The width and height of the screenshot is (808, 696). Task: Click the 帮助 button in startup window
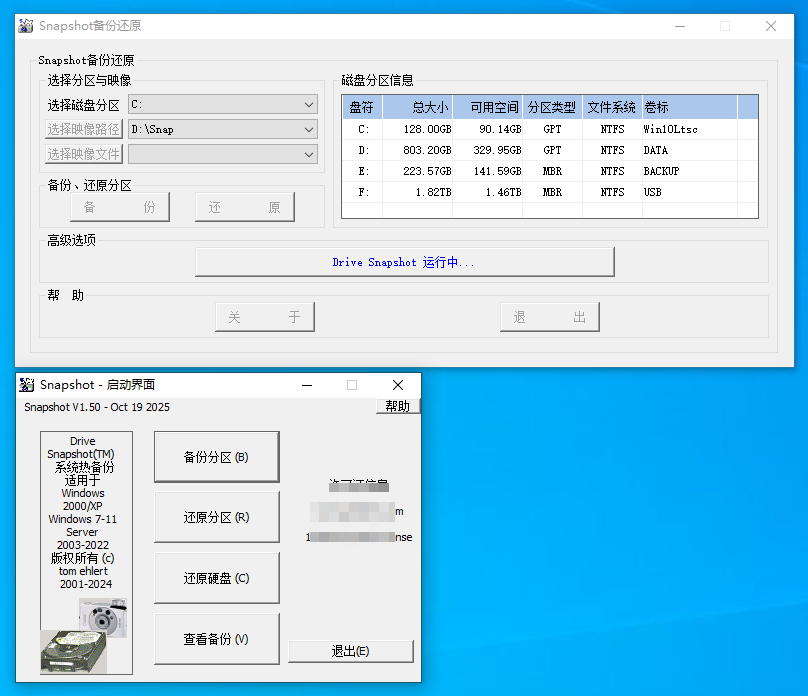point(398,406)
